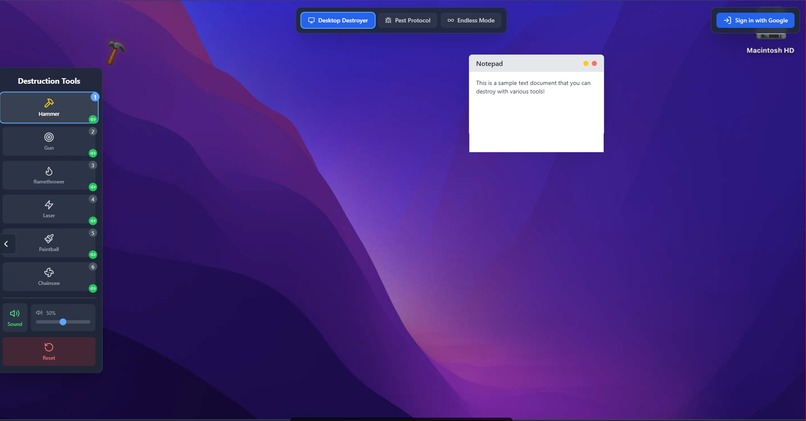Select the Paintball tool

[x=49, y=243]
